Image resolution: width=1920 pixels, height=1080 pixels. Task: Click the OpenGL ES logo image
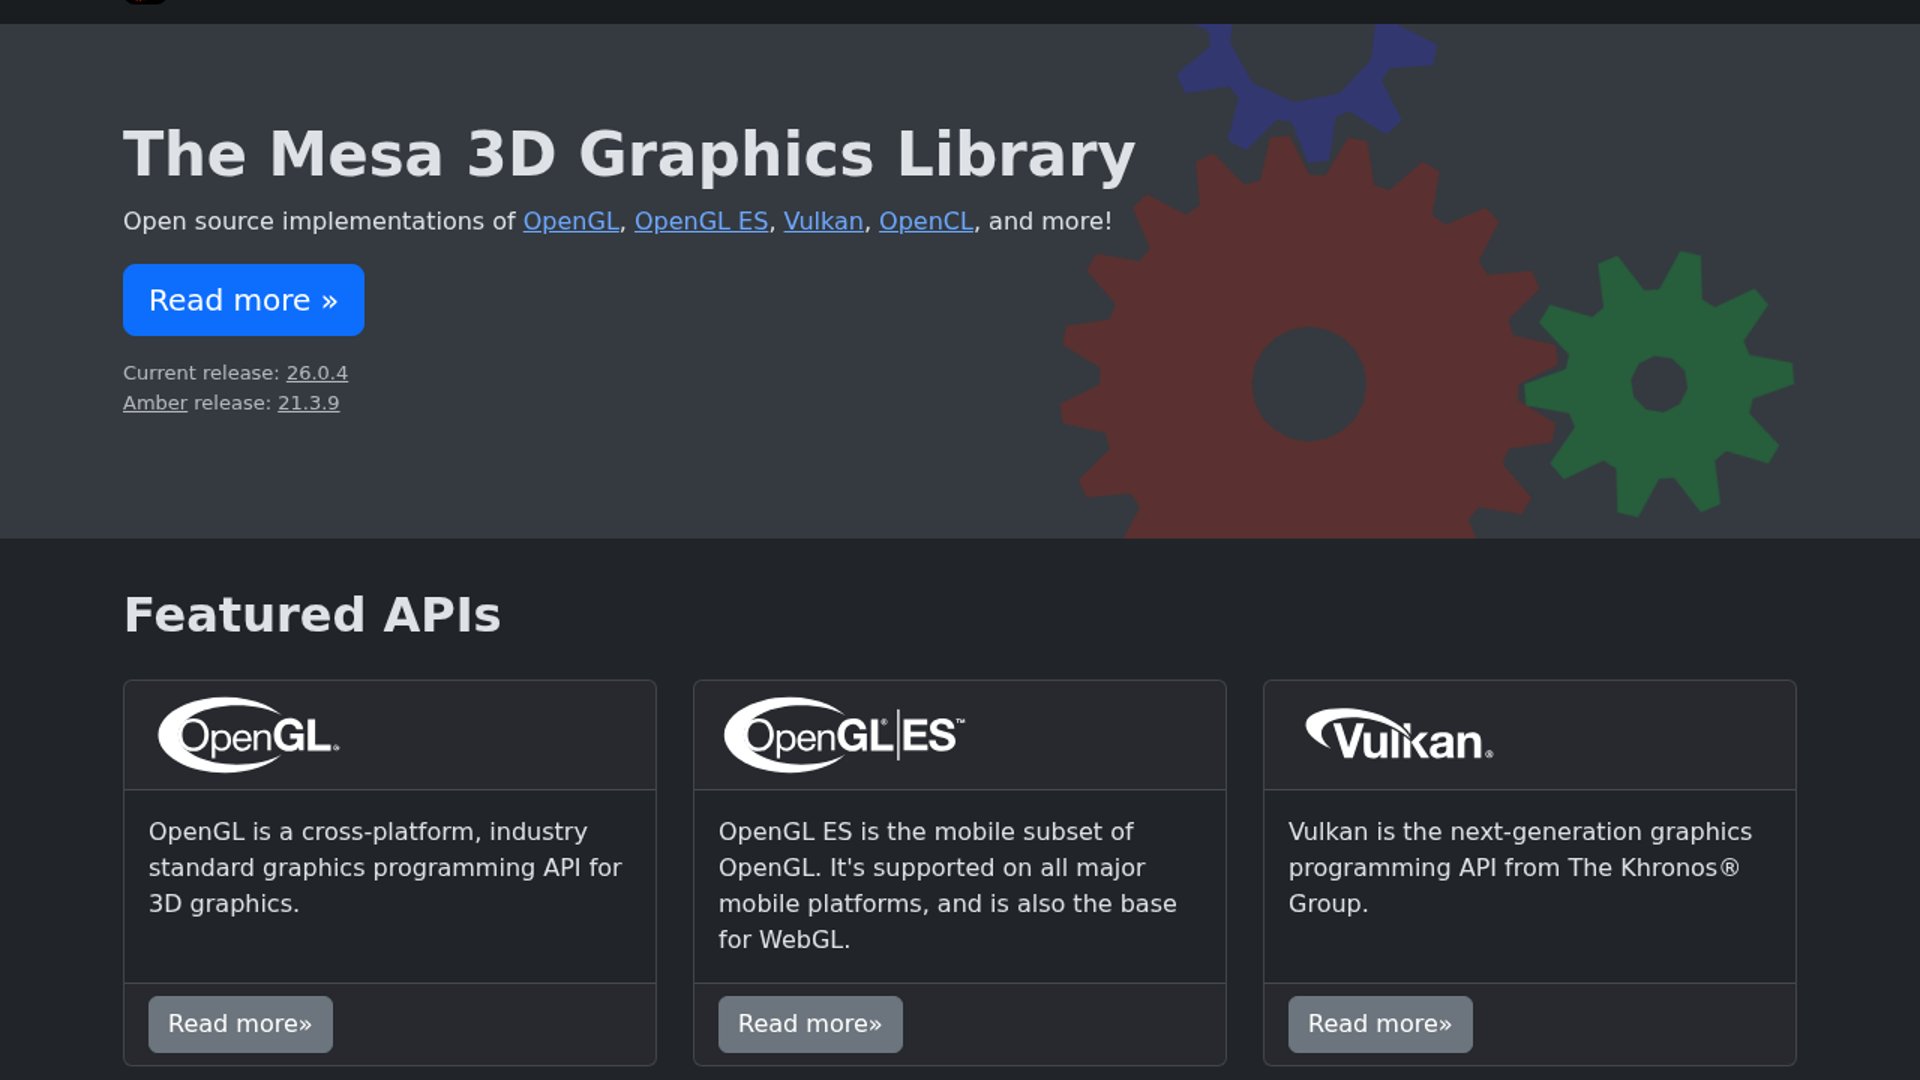click(844, 736)
